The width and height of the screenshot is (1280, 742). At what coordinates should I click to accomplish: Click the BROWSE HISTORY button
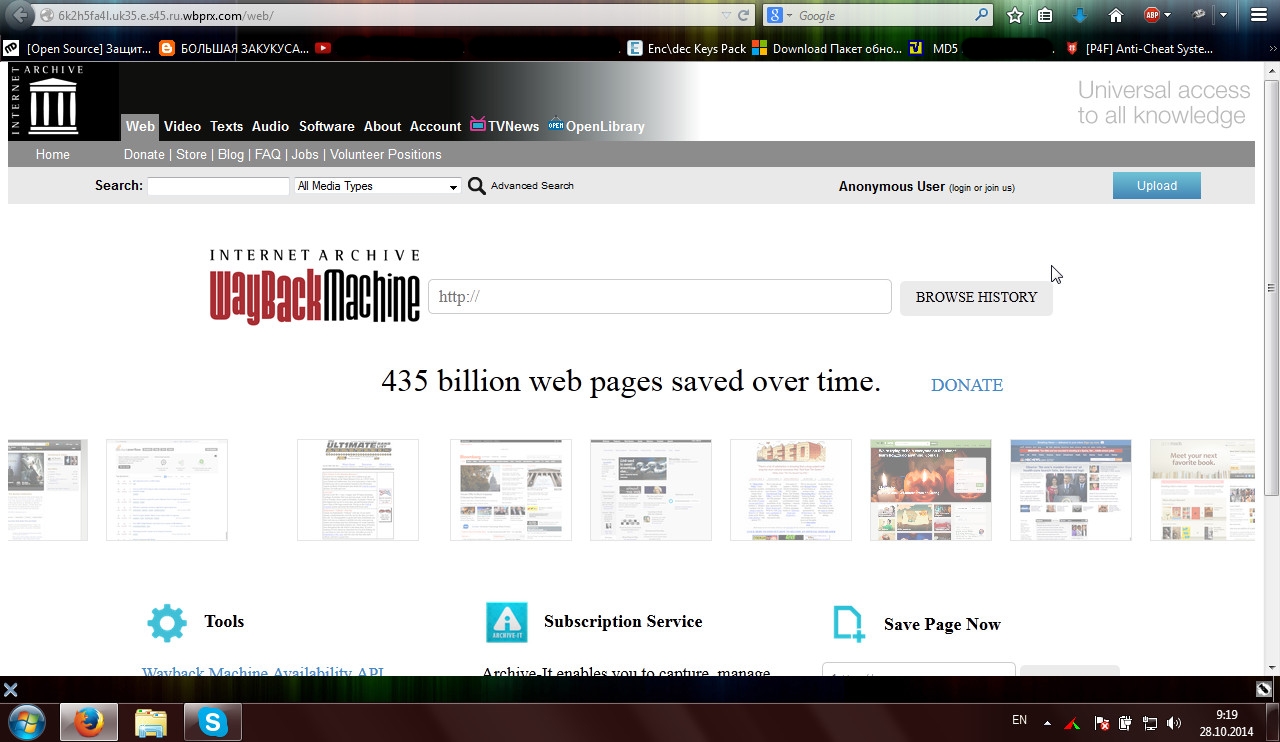[976, 297]
